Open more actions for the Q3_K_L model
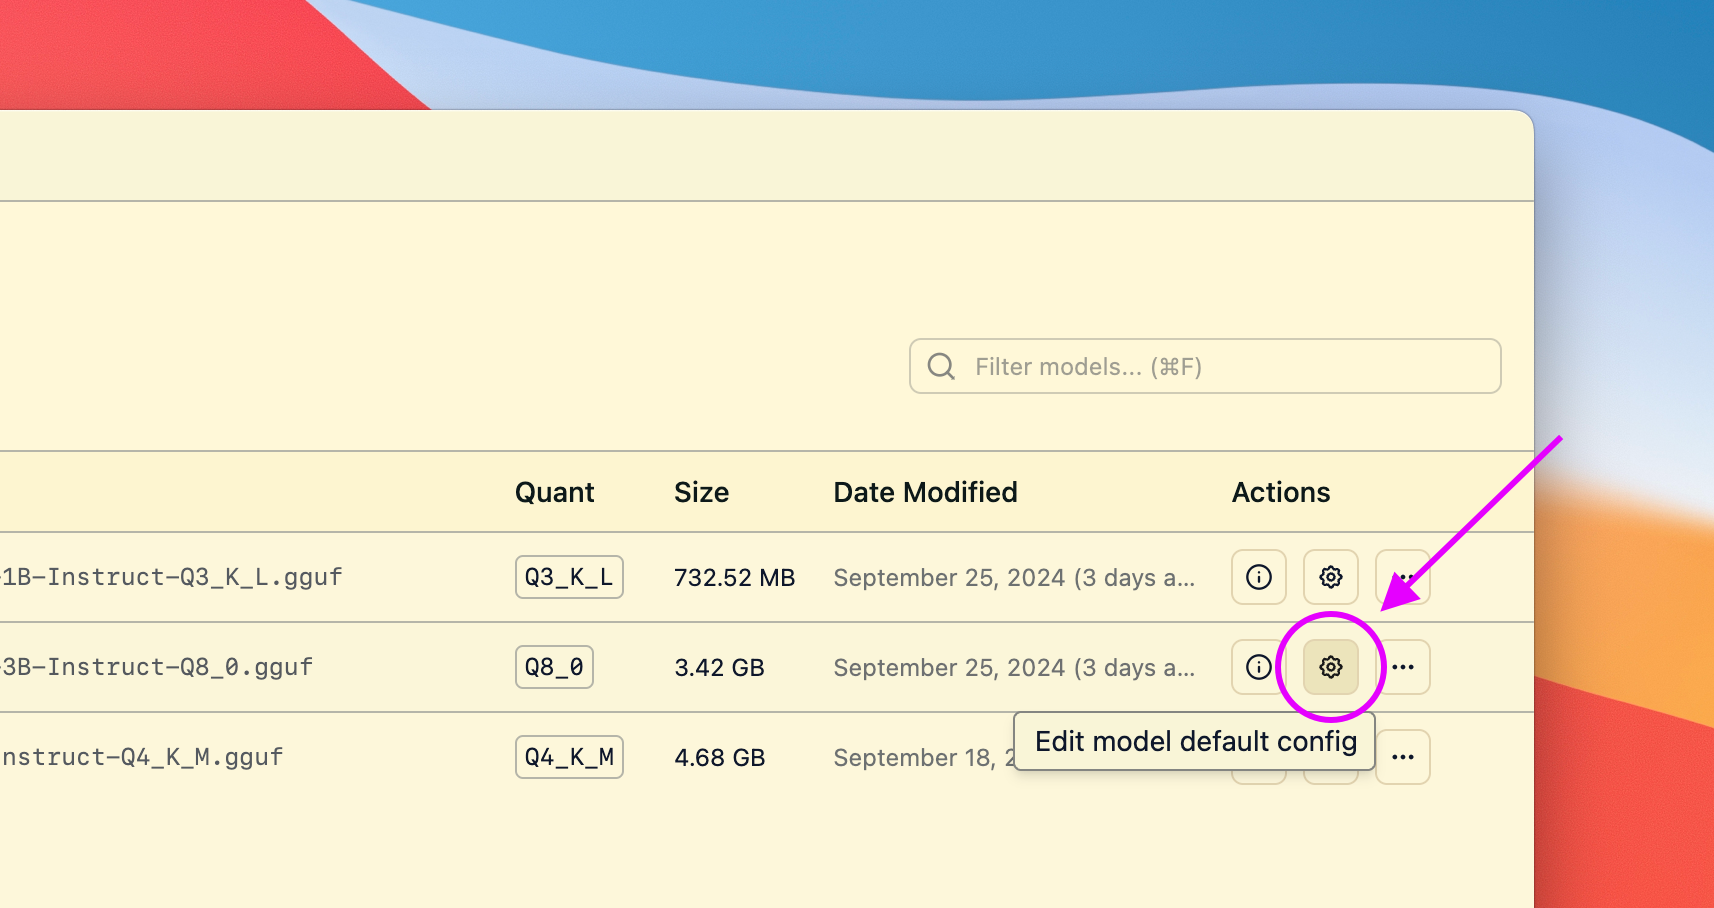Screen dimensions: 1714x908 (1404, 577)
